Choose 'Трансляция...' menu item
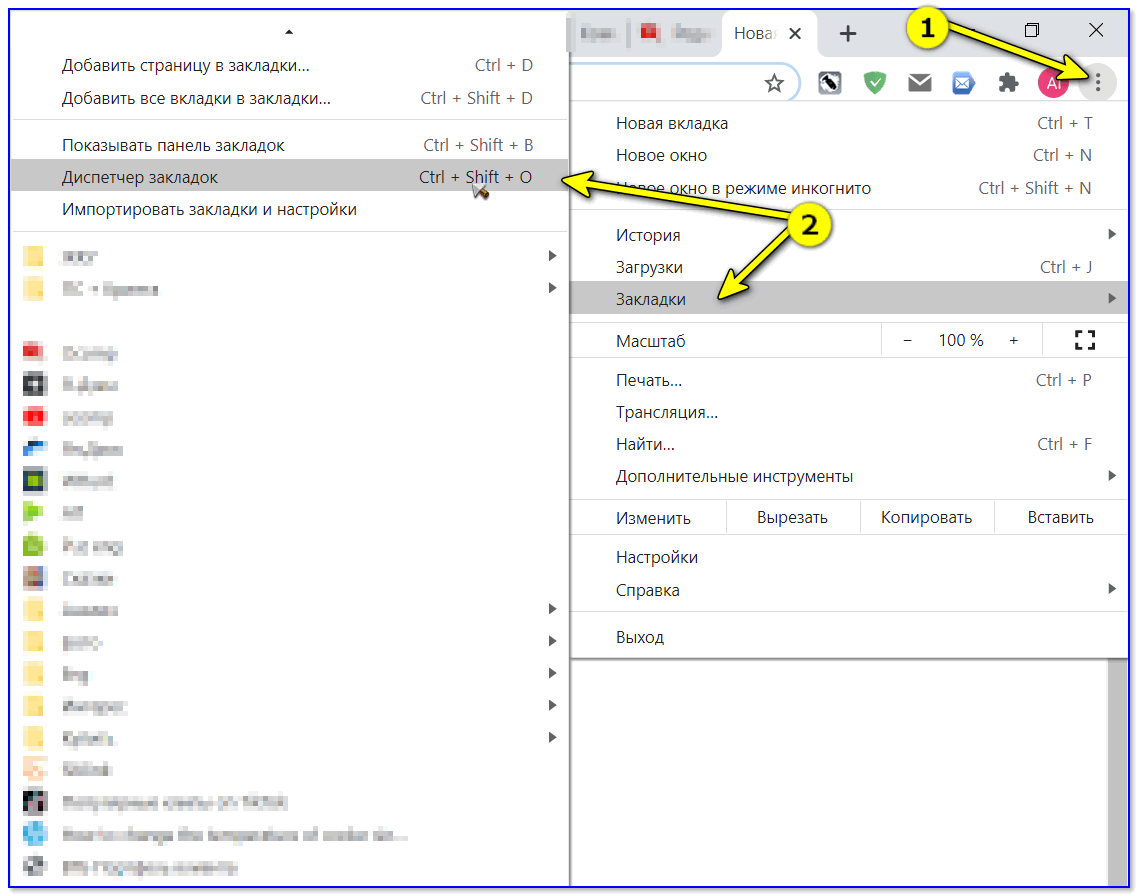 [849, 412]
